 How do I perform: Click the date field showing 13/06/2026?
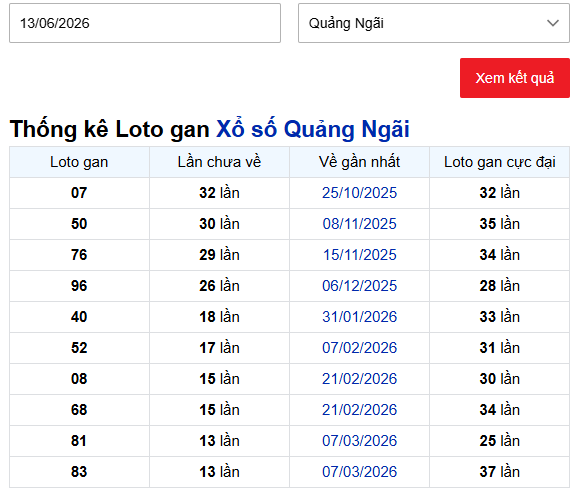[x=145, y=23]
